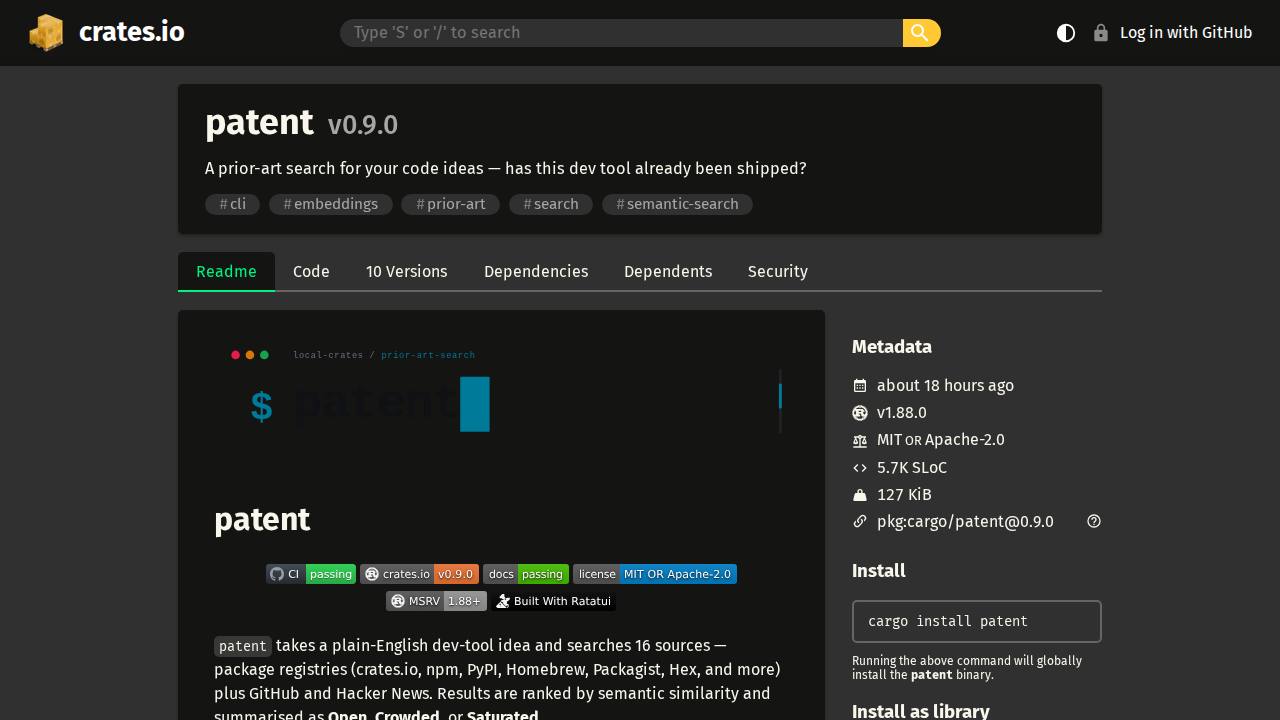The image size is (1280, 720).
Task: Toggle the light/dark color theme
Action: [x=1066, y=33]
